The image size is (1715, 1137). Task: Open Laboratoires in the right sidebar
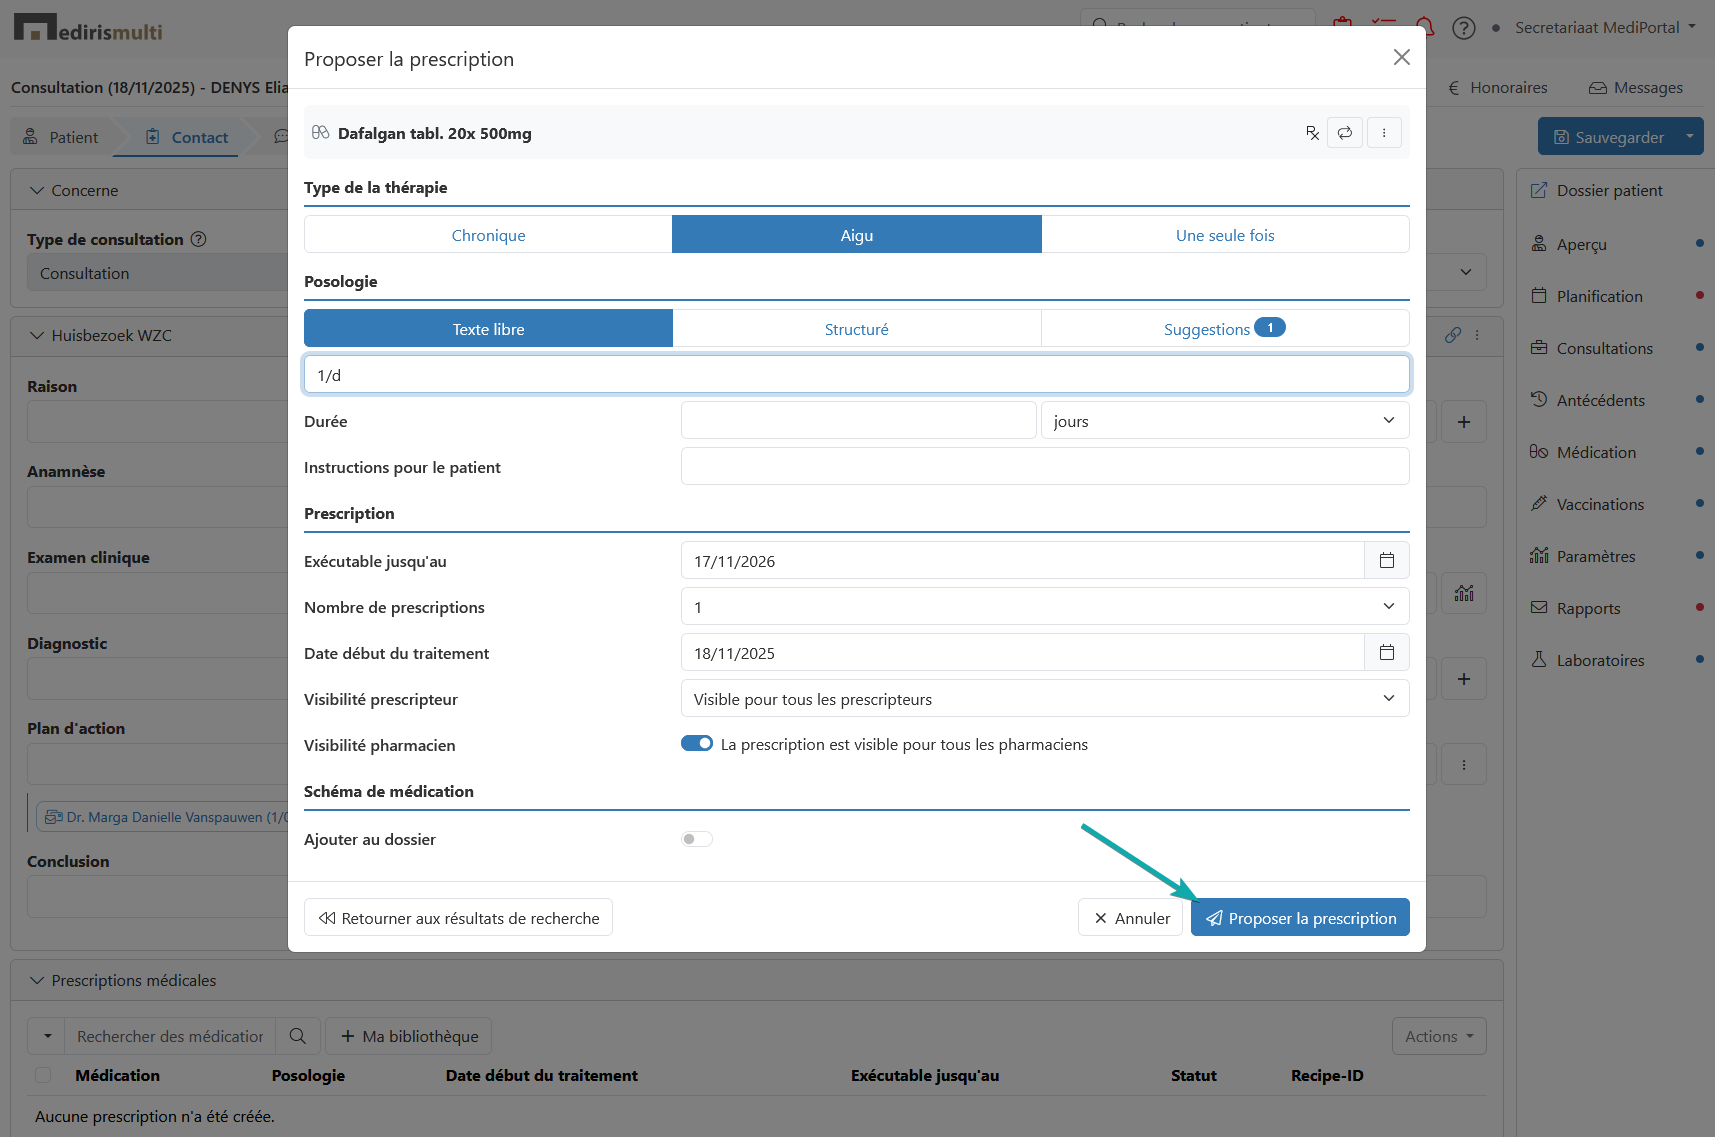[x=1600, y=660]
